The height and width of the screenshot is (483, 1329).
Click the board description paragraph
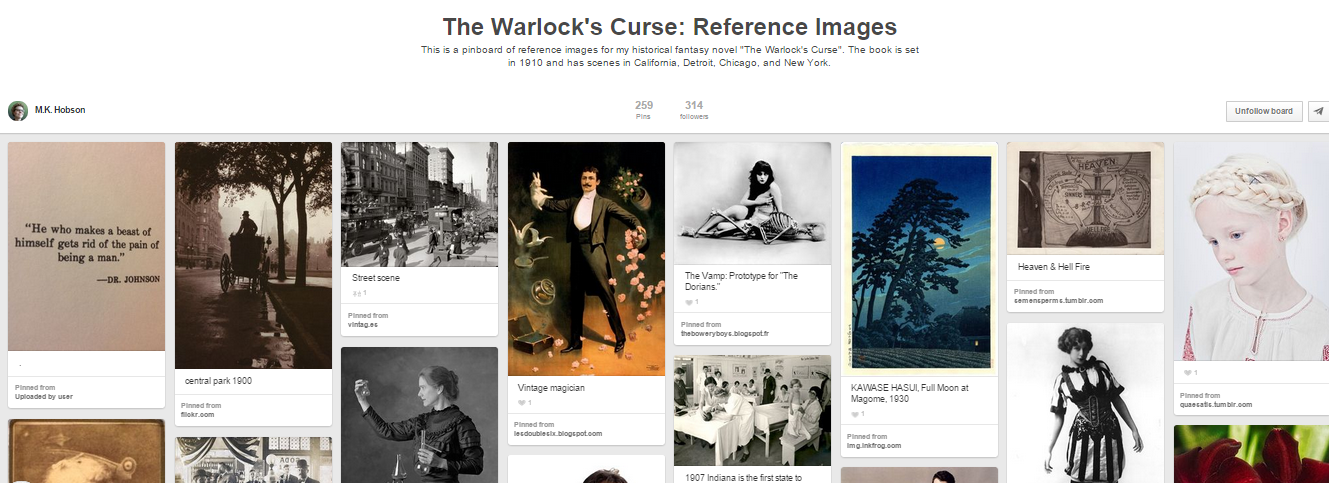pos(670,56)
